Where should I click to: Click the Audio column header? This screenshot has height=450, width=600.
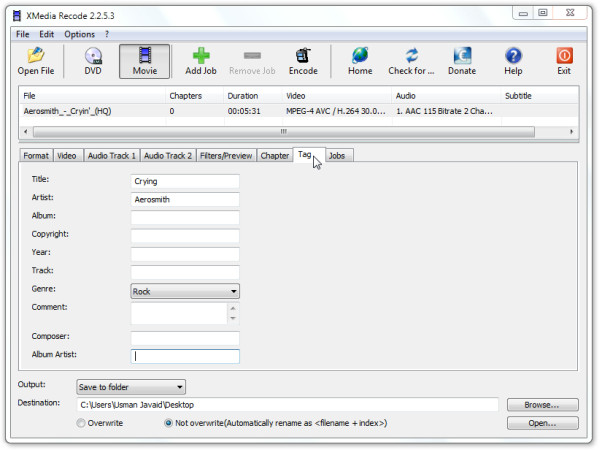[x=447, y=96]
